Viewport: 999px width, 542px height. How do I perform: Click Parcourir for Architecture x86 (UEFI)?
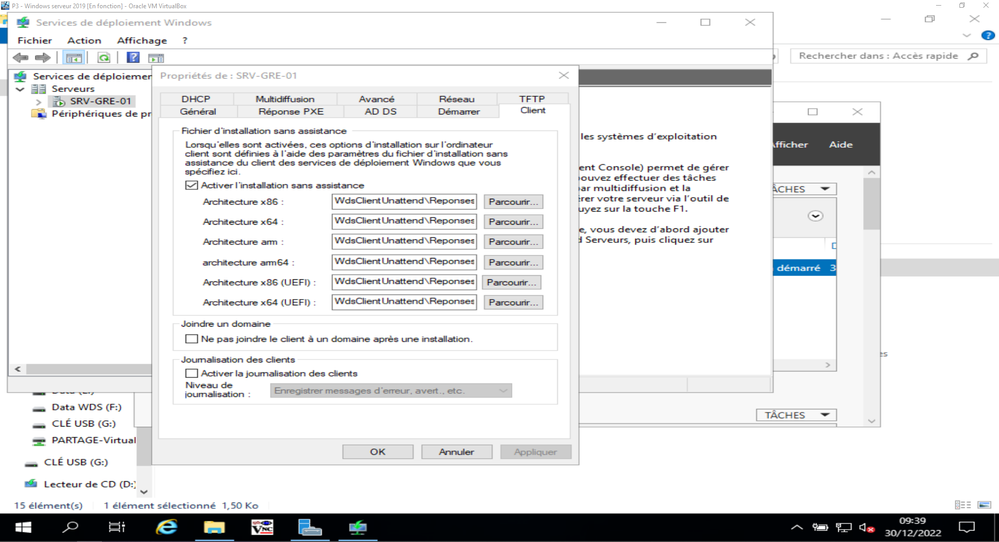pyautogui.click(x=512, y=282)
